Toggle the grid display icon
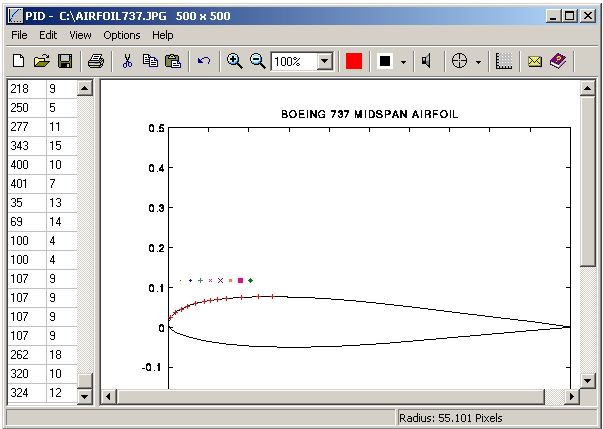The width and height of the screenshot is (603, 429). [x=504, y=61]
